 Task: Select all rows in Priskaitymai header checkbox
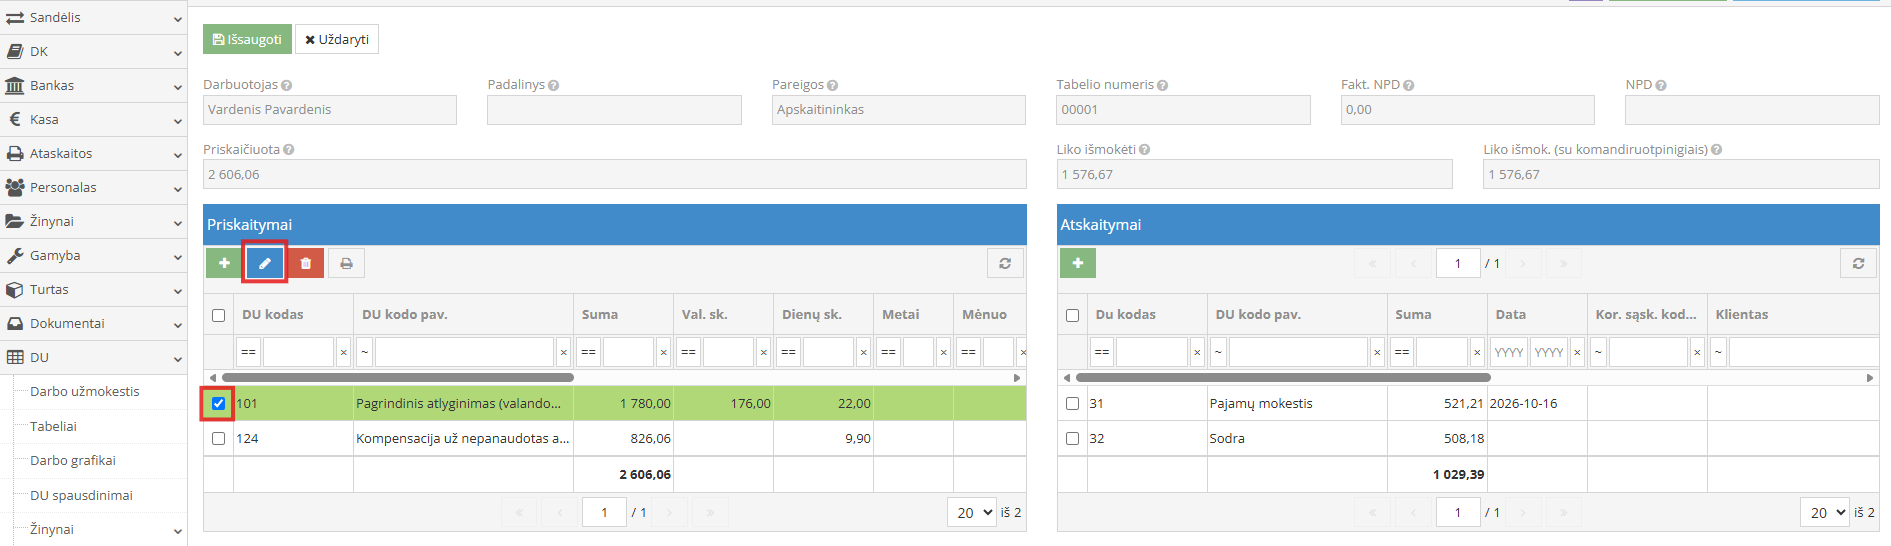[219, 316]
